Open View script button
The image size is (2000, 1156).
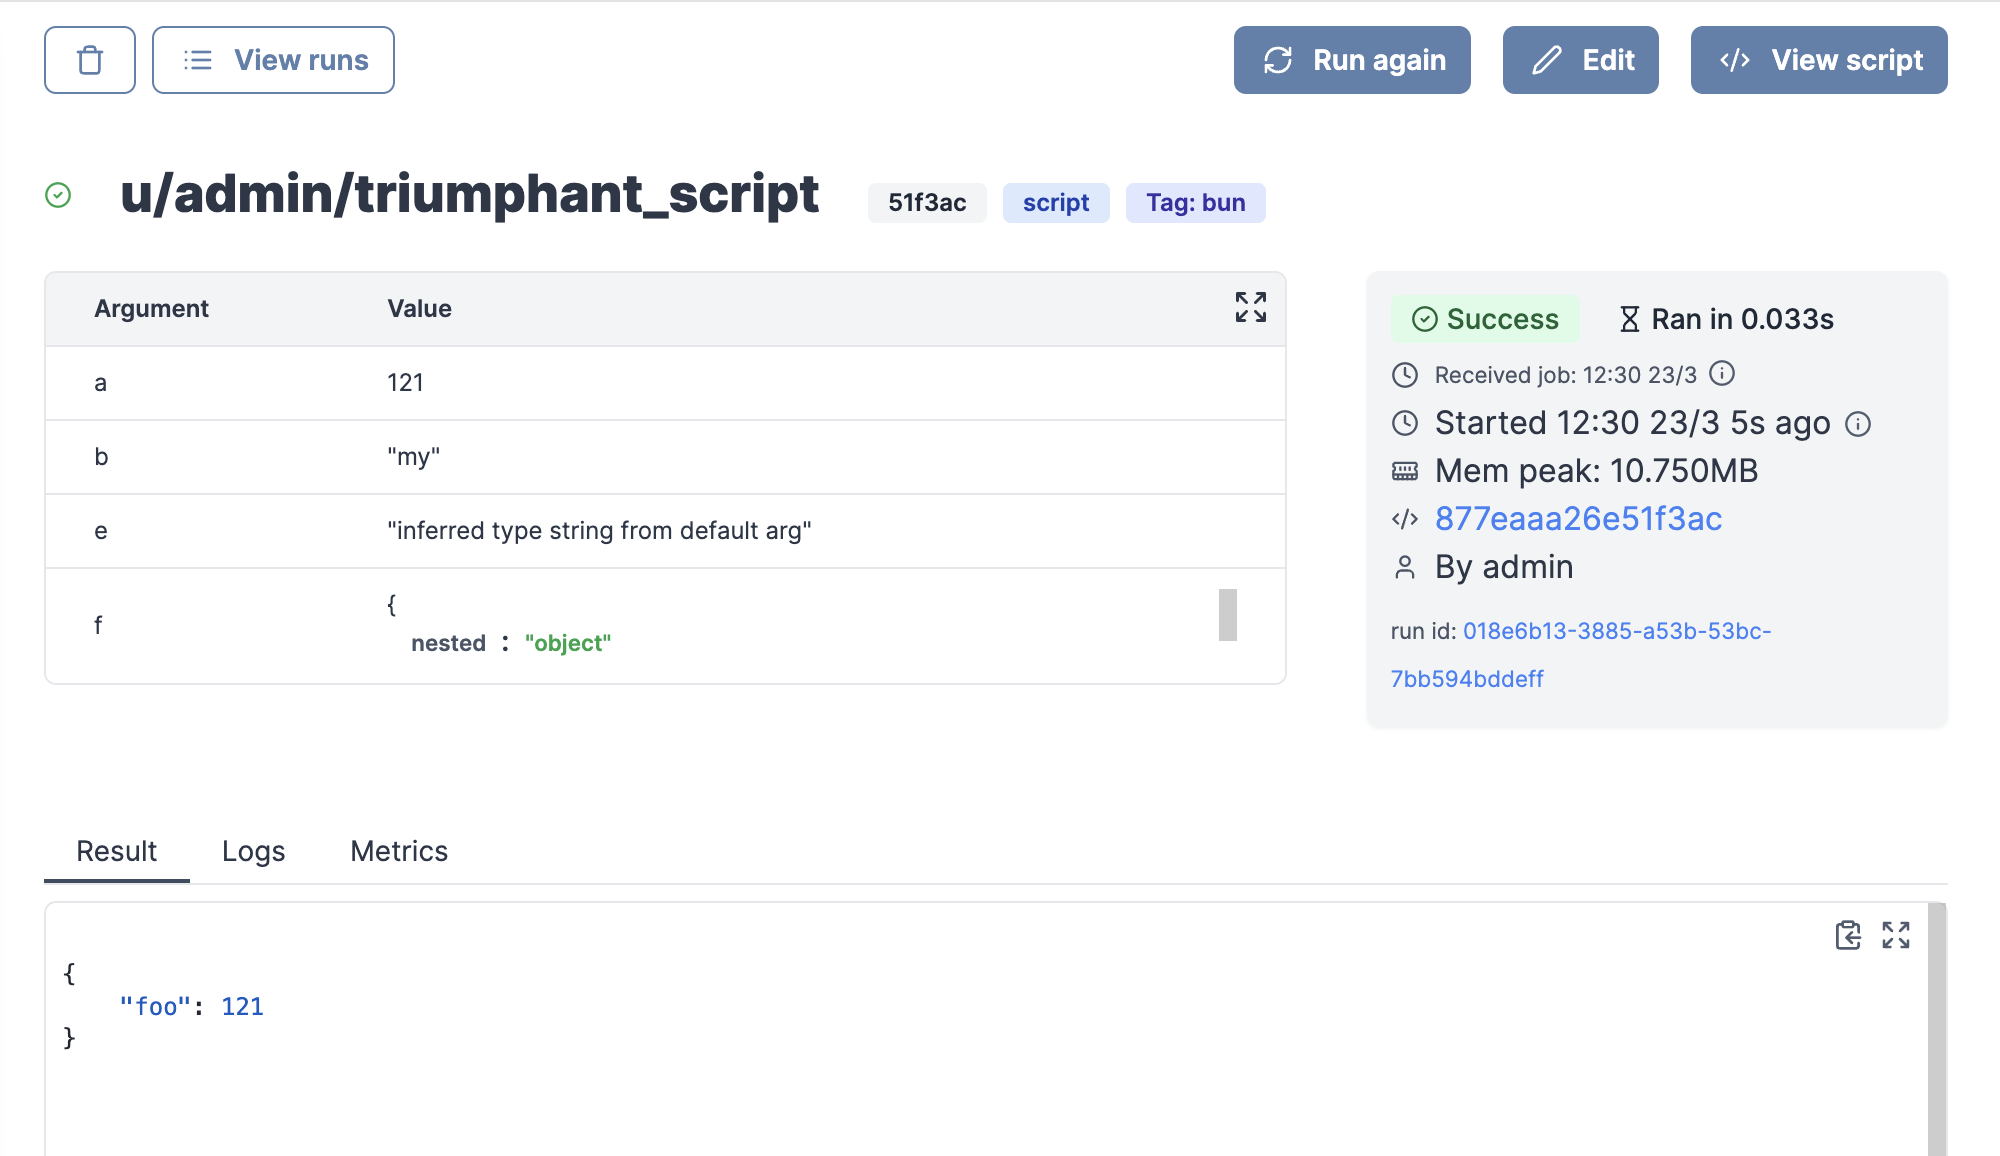click(x=1818, y=60)
